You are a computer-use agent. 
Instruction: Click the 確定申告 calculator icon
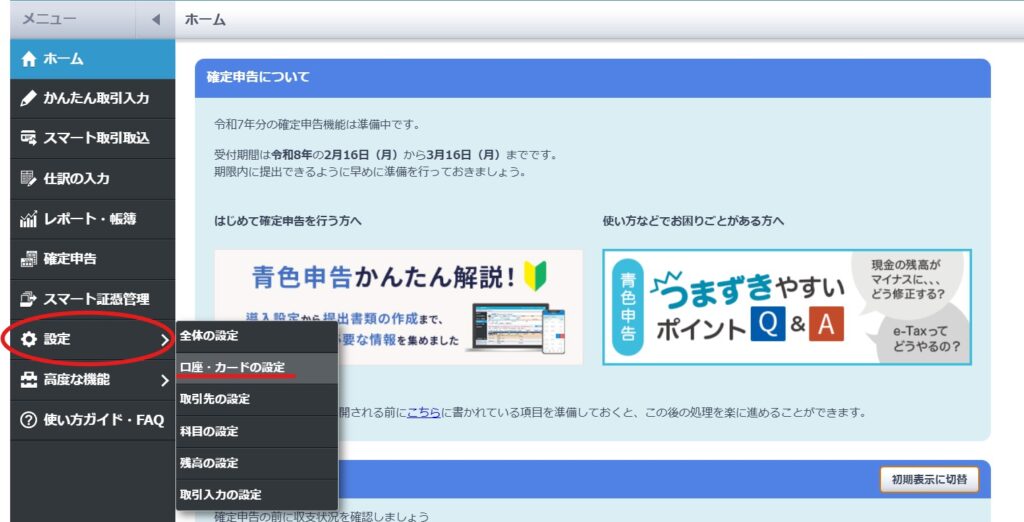tap(29, 259)
